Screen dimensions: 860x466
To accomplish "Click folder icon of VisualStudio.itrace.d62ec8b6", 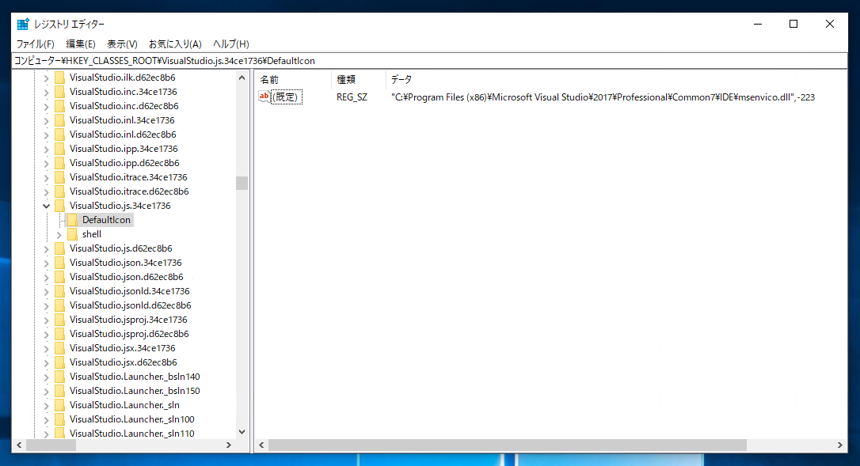I will tap(60, 191).
